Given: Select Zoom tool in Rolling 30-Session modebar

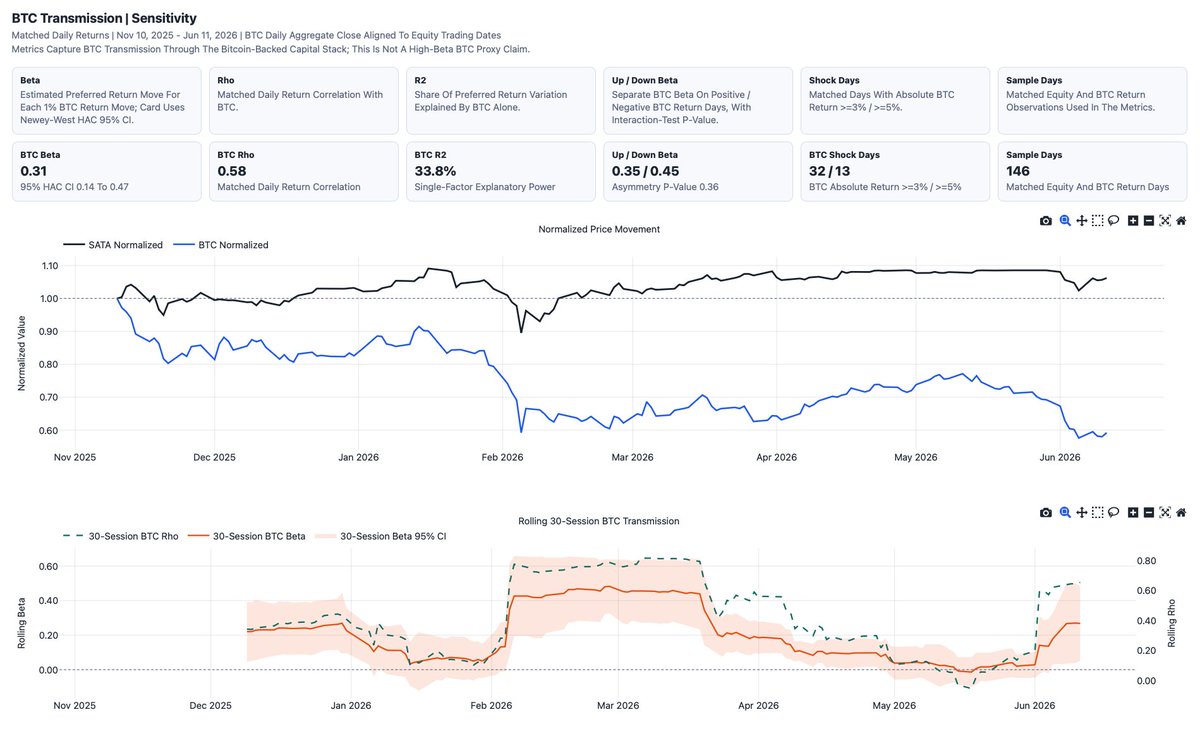Looking at the screenshot, I should [x=1065, y=512].
